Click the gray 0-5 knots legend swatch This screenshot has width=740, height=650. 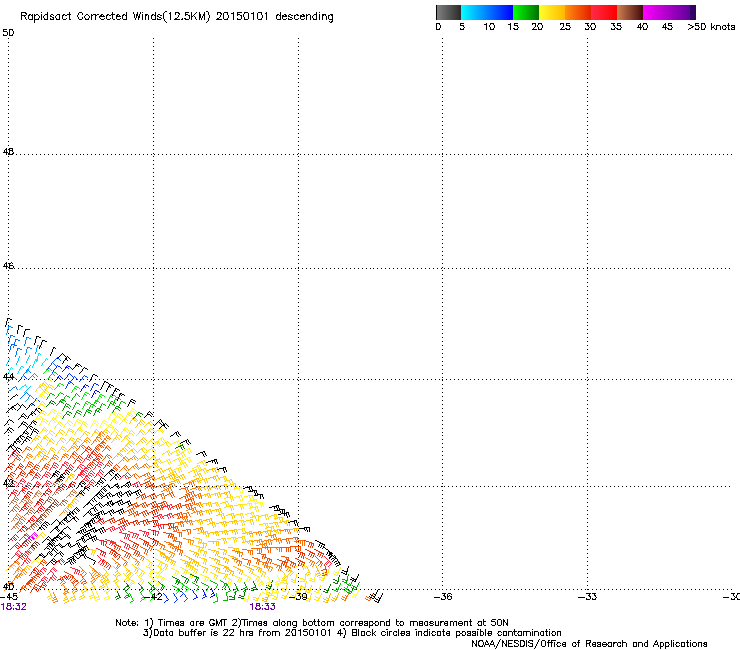coord(448,12)
